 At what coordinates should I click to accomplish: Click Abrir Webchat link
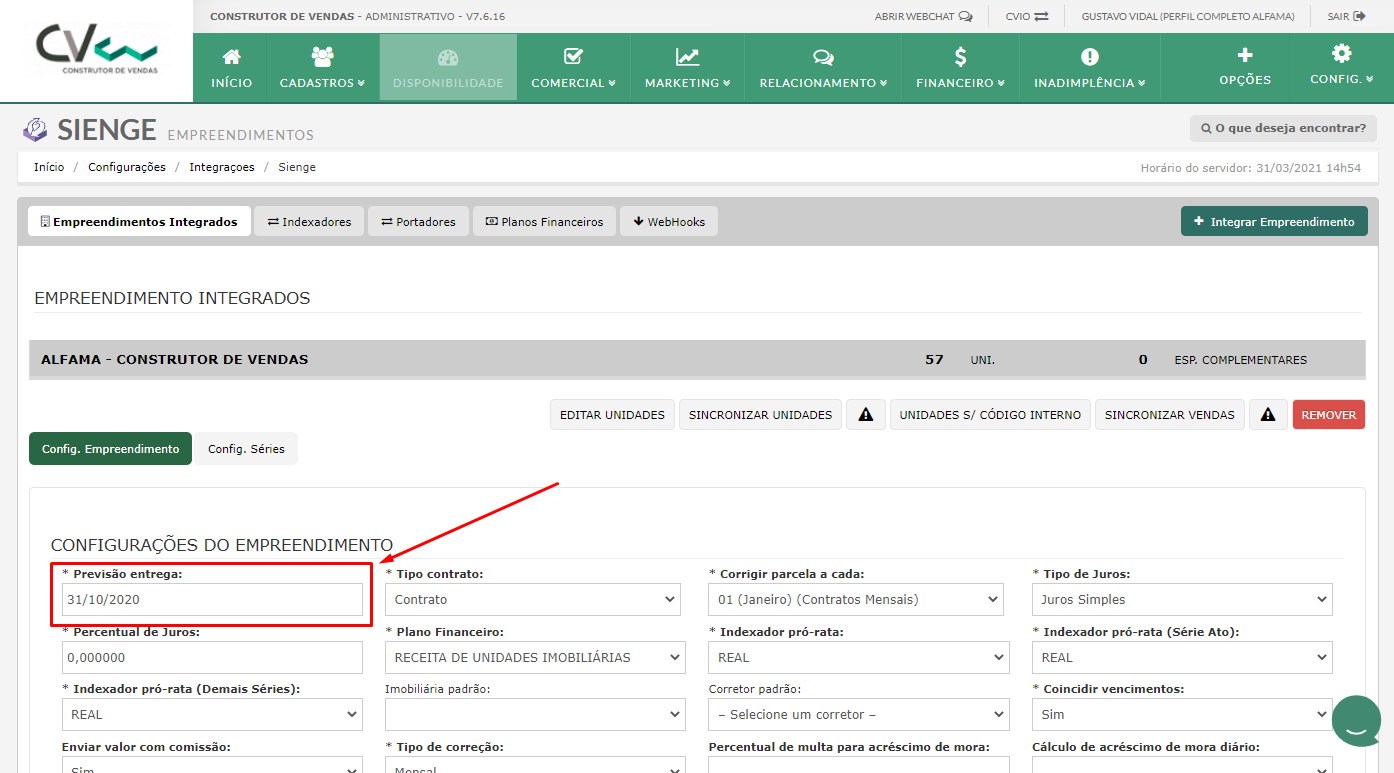point(923,16)
